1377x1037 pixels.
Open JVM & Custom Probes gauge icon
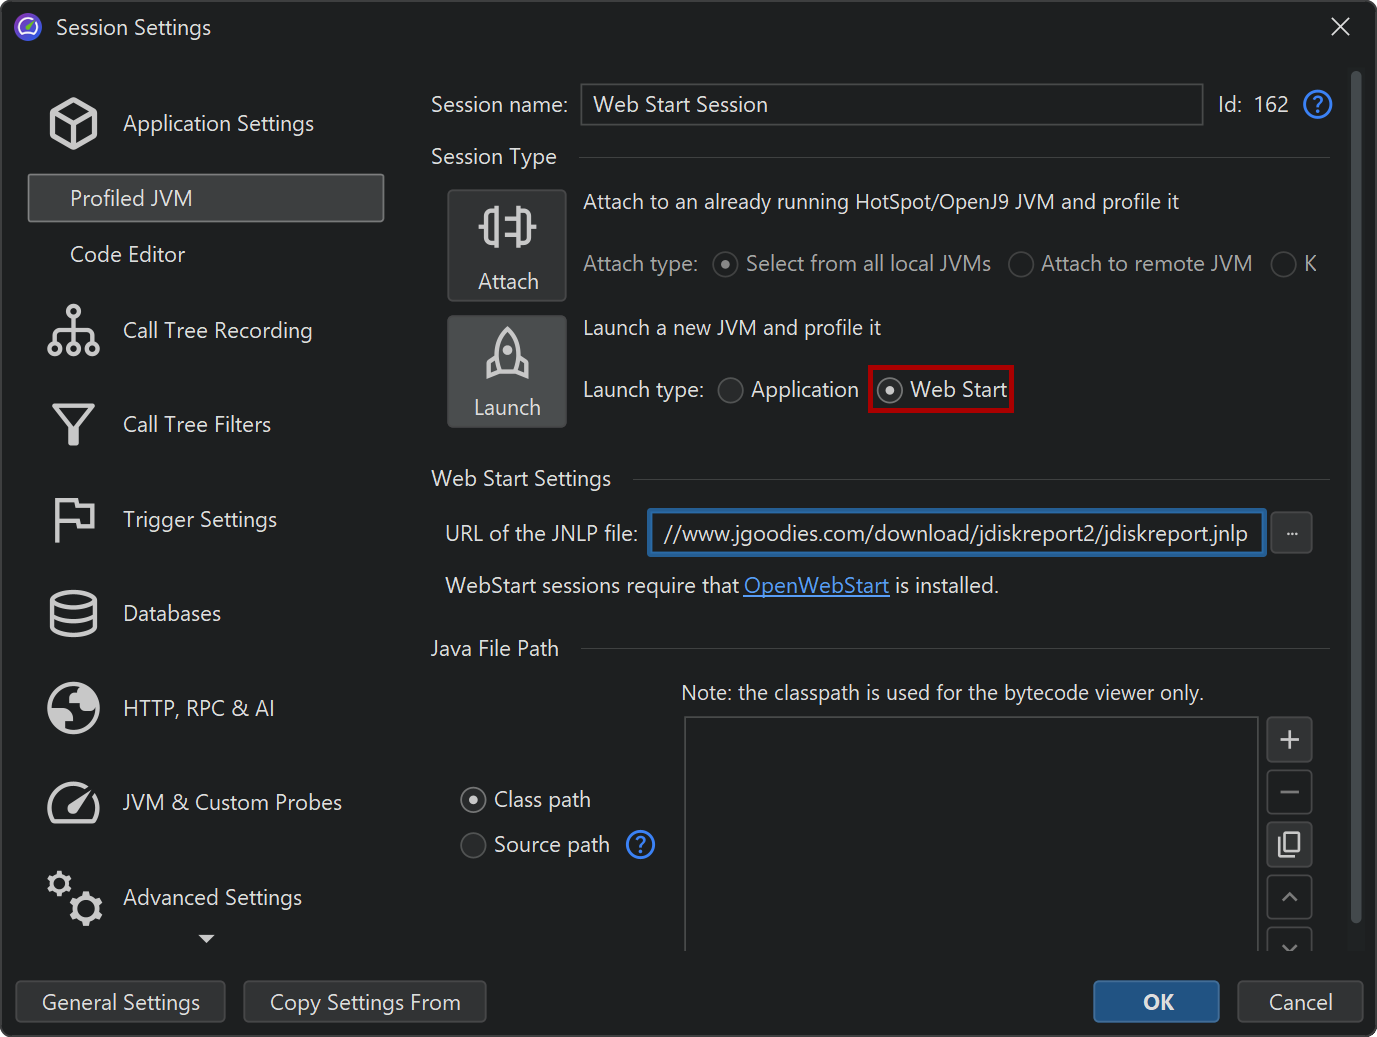tap(73, 803)
